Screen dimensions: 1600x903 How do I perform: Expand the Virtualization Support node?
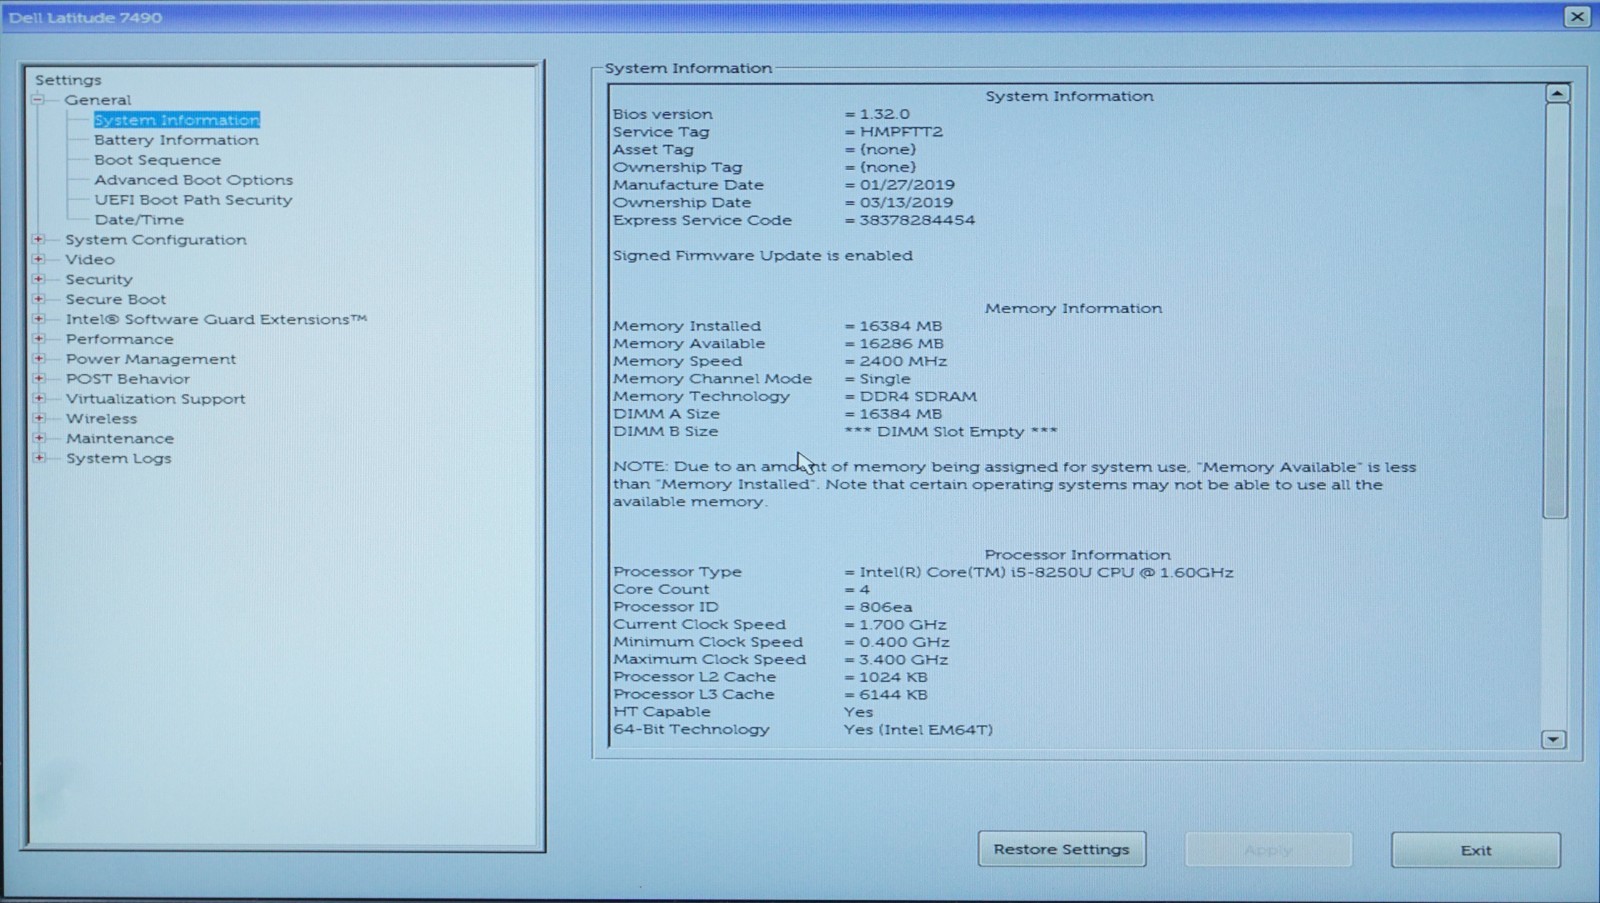click(x=38, y=398)
